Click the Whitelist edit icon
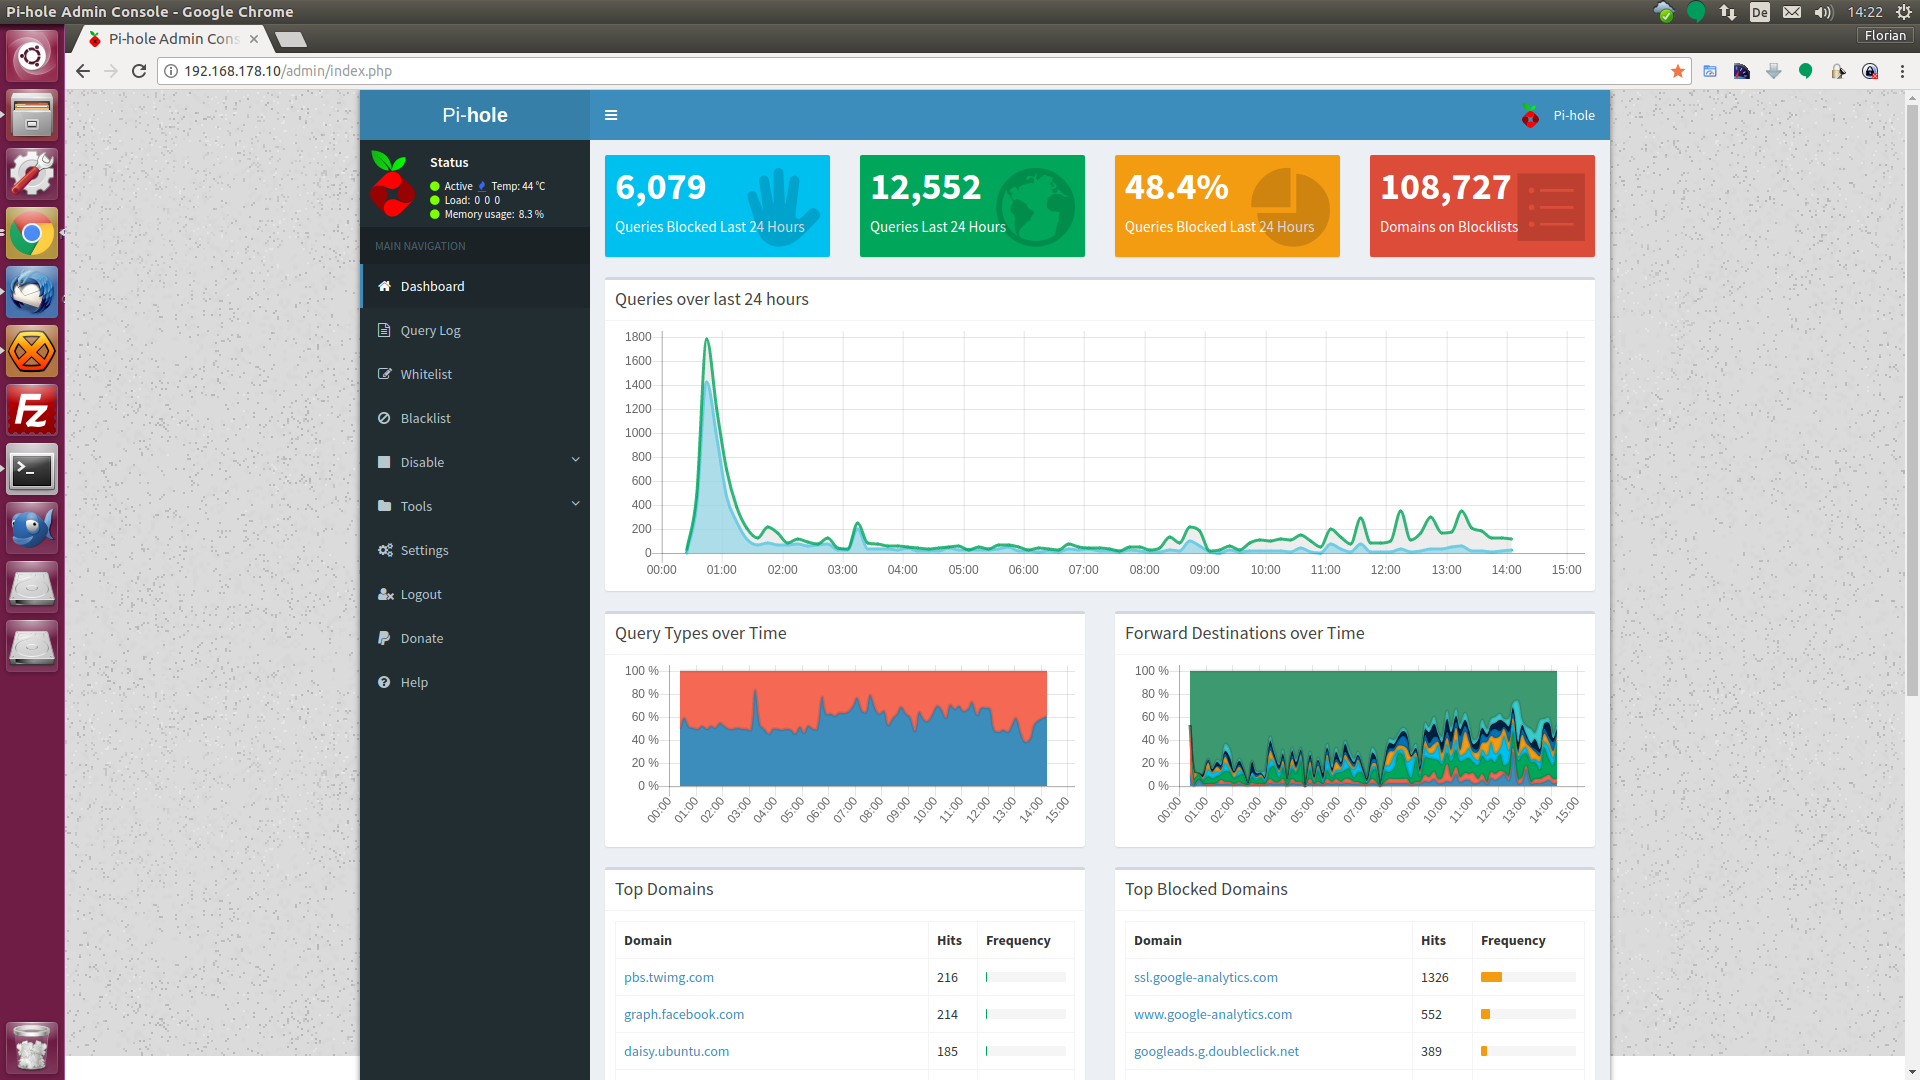The image size is (1920, 1080). pyautogui.click(x=384, y=374)
